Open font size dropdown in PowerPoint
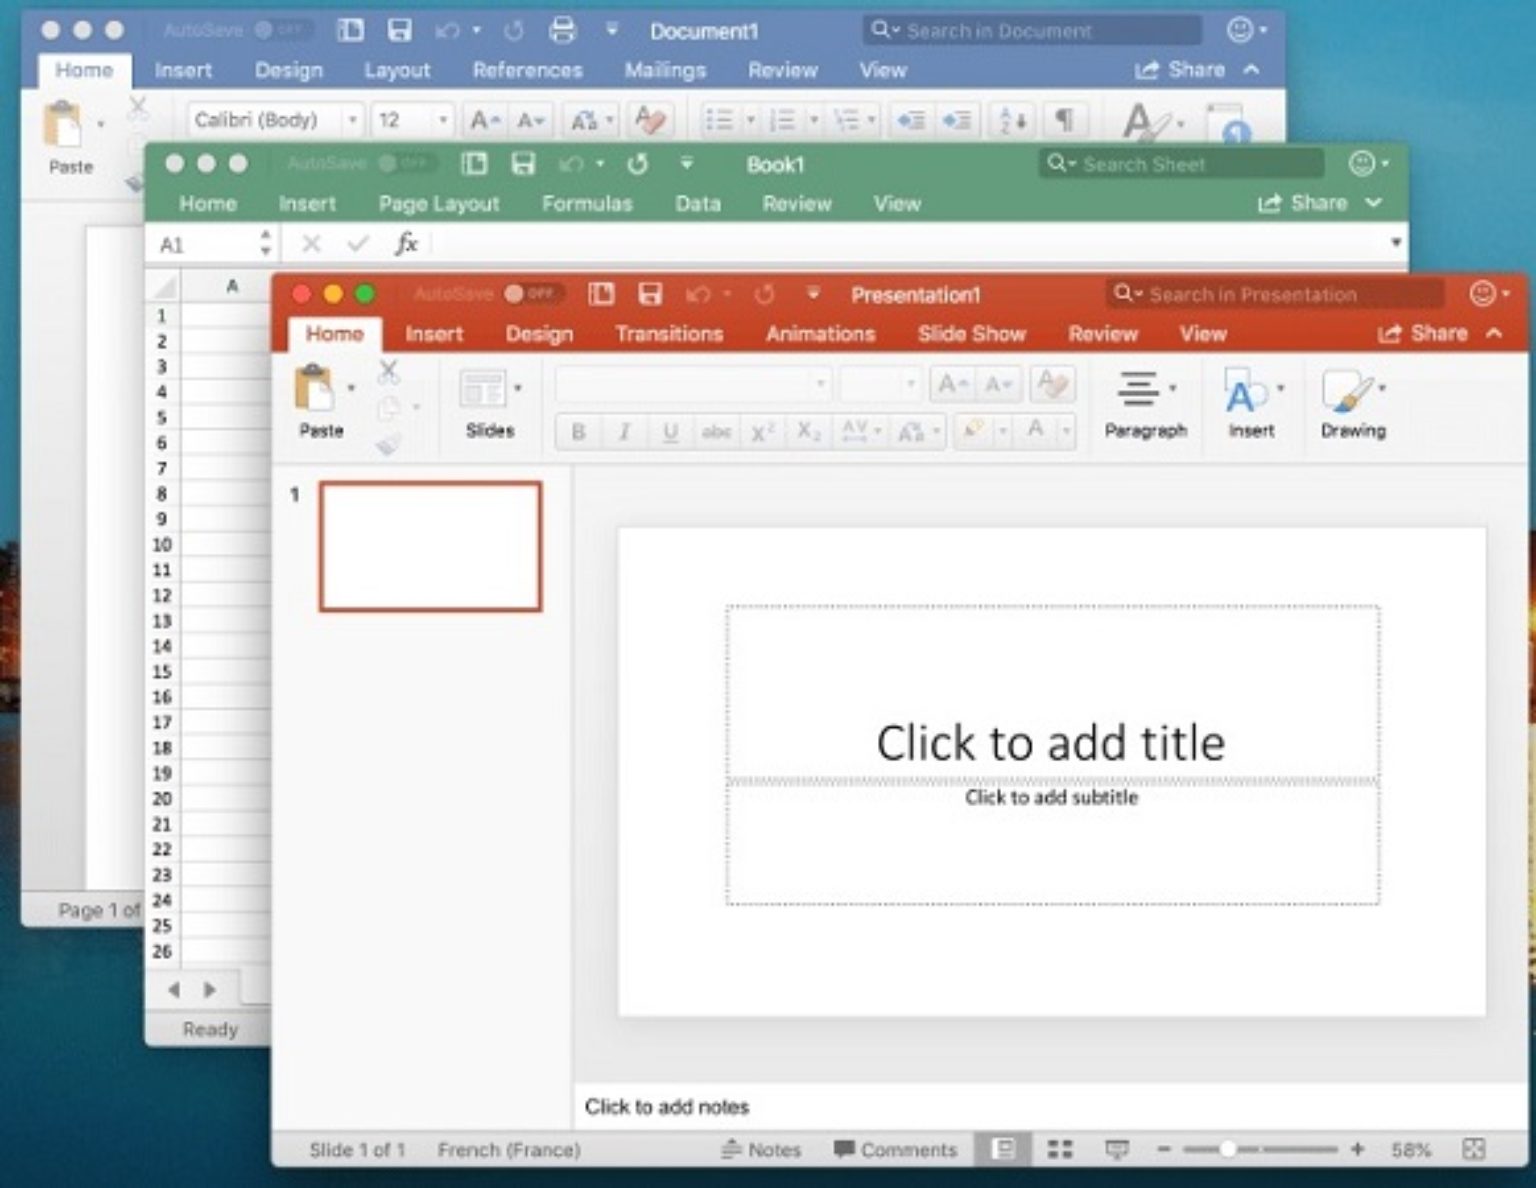1536x1188 pixels. 909,384
